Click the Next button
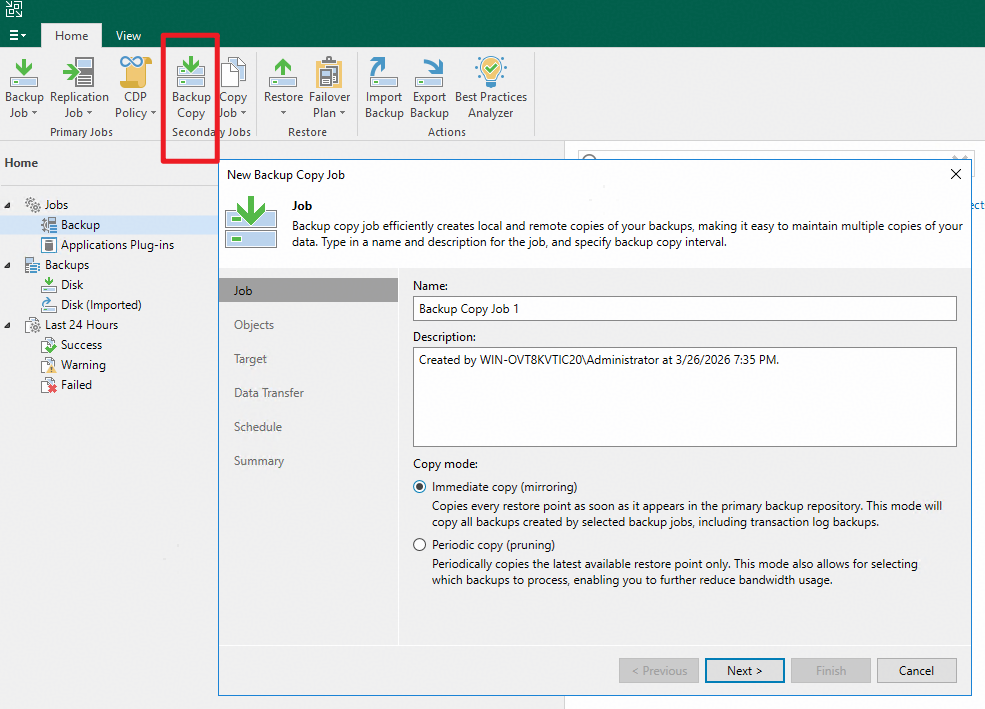Image resolution: width=985 pixels, height=709 pixels. coord(744,670)
